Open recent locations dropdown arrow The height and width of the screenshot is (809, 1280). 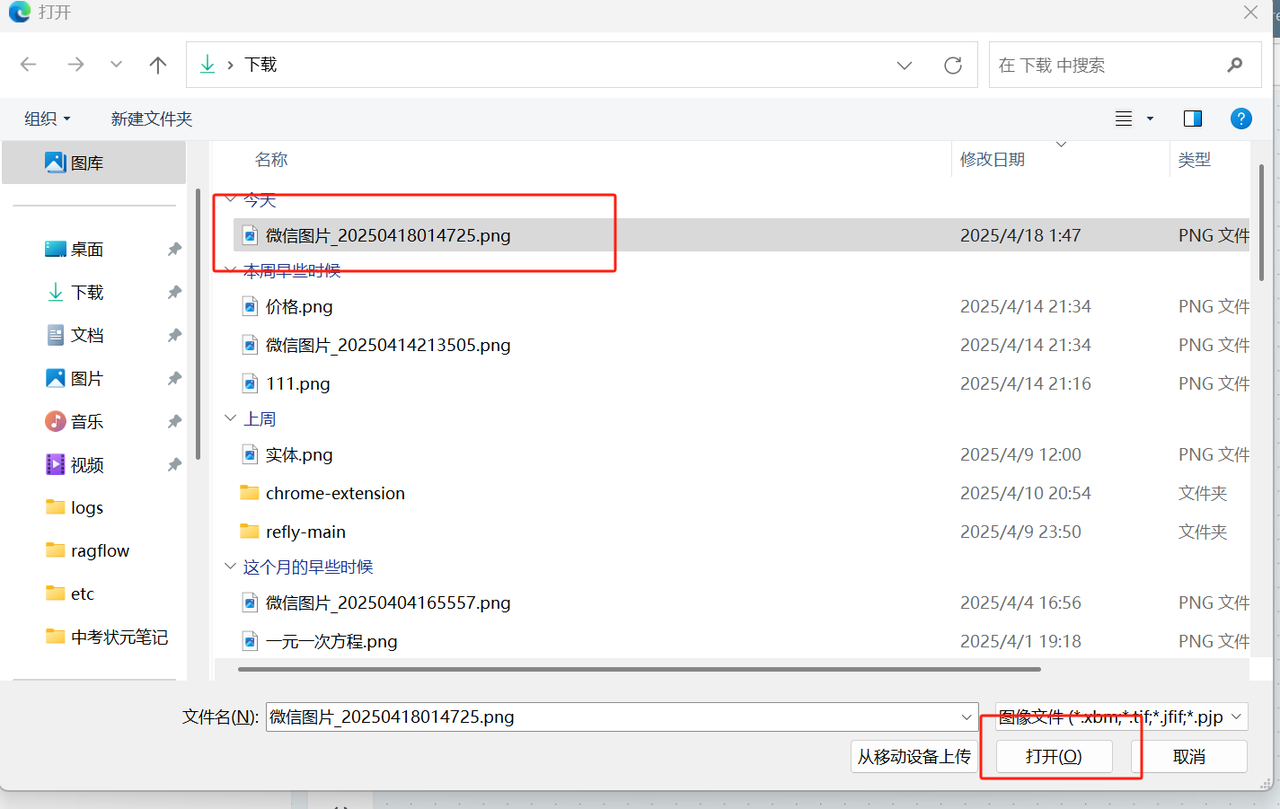pyautogui.click(x=116, y=65)
